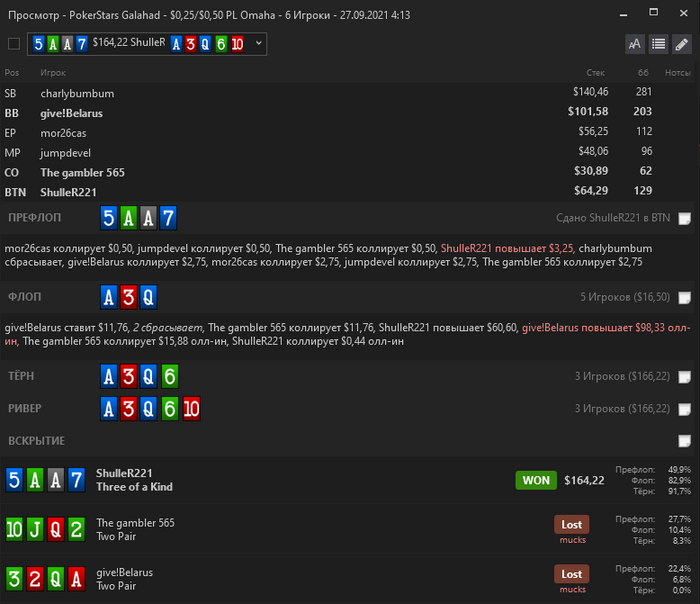Click the green A card in ПРЕФЛОП hand
The image size is (700, 604).
coord(129,218)
